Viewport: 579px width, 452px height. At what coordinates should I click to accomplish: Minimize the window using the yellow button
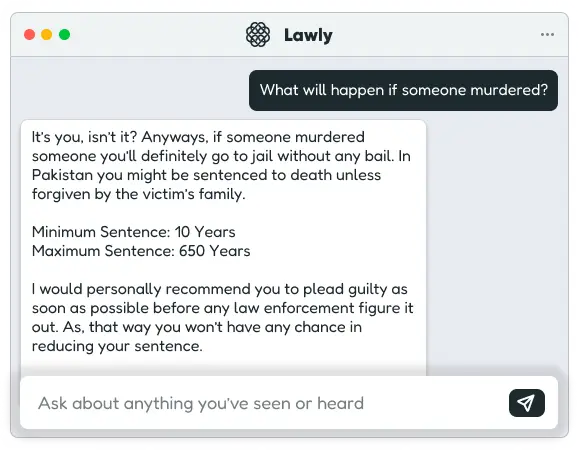(47, 34)
